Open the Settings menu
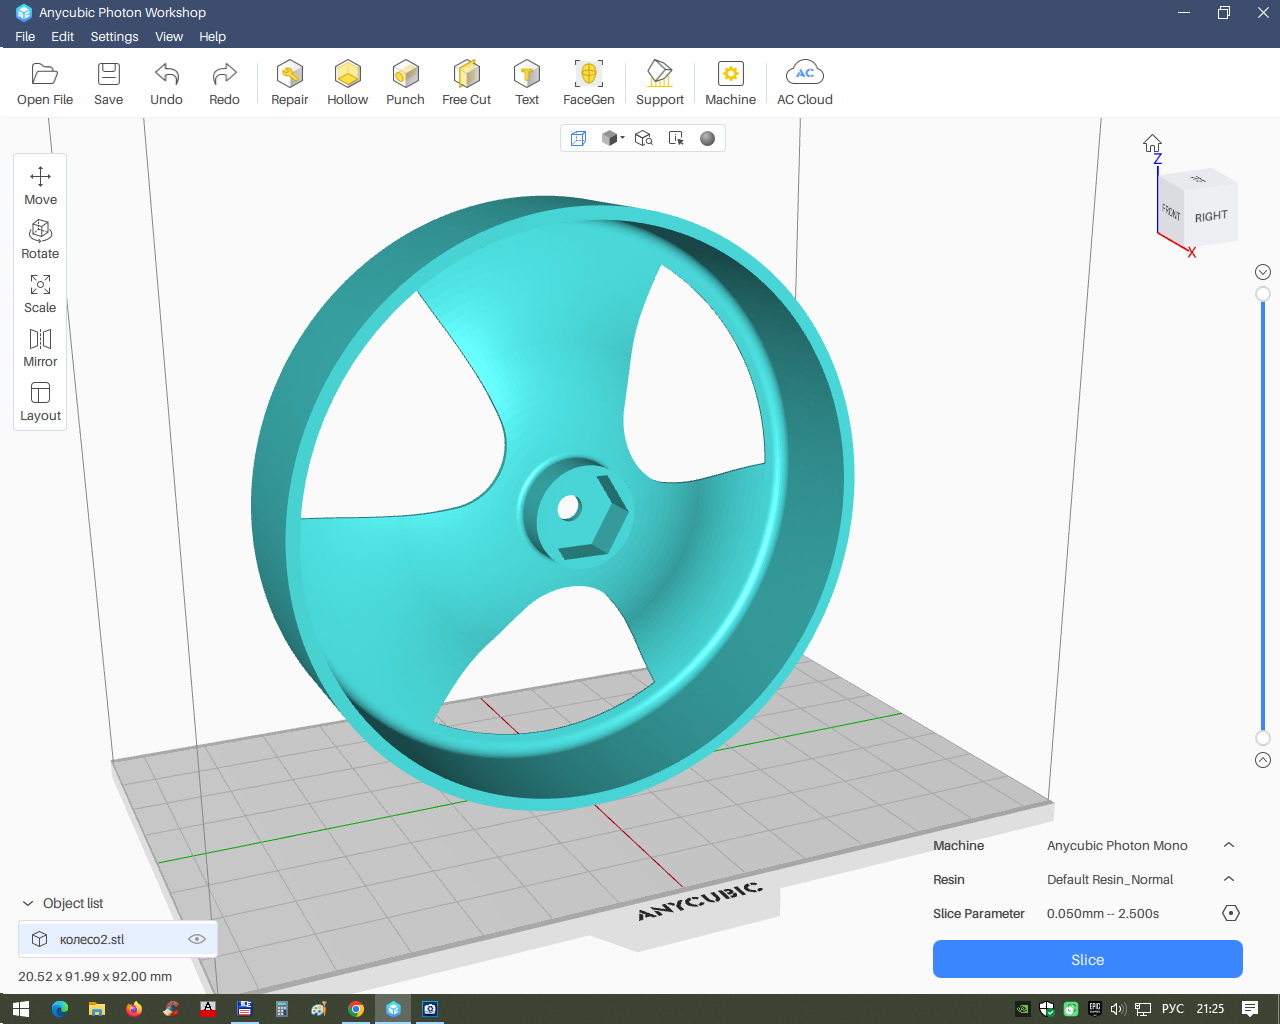 pyautogui.click(x=114, y=36)
